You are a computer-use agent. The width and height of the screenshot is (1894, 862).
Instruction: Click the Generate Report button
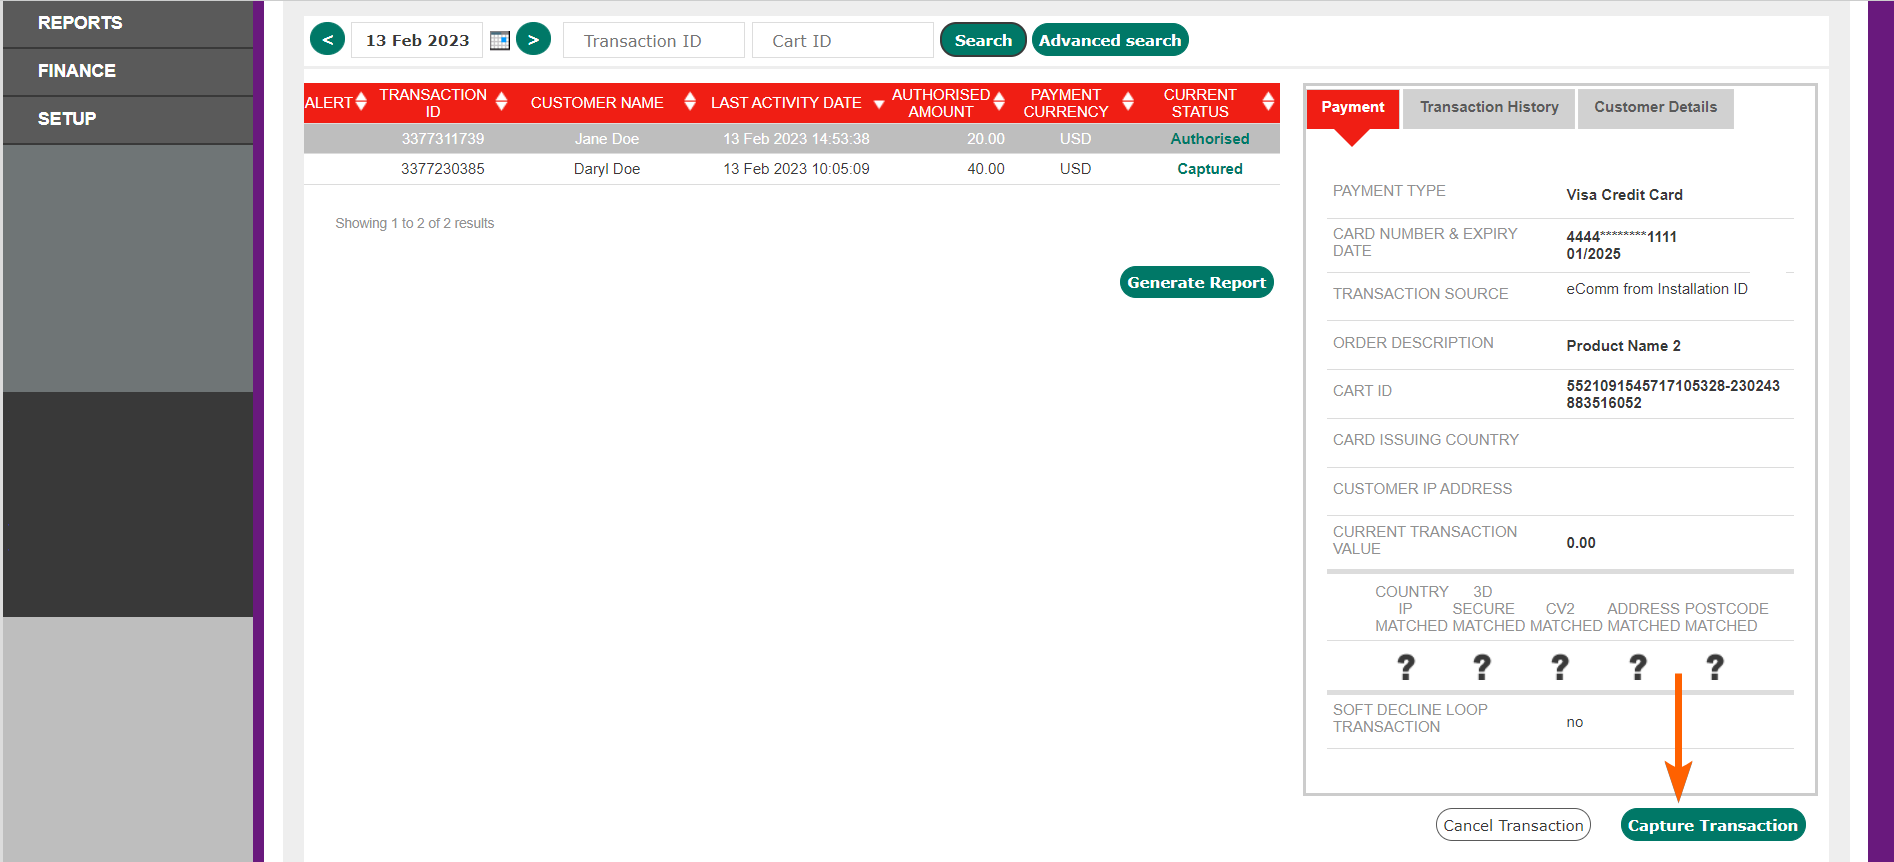[x=1197, y=282]
